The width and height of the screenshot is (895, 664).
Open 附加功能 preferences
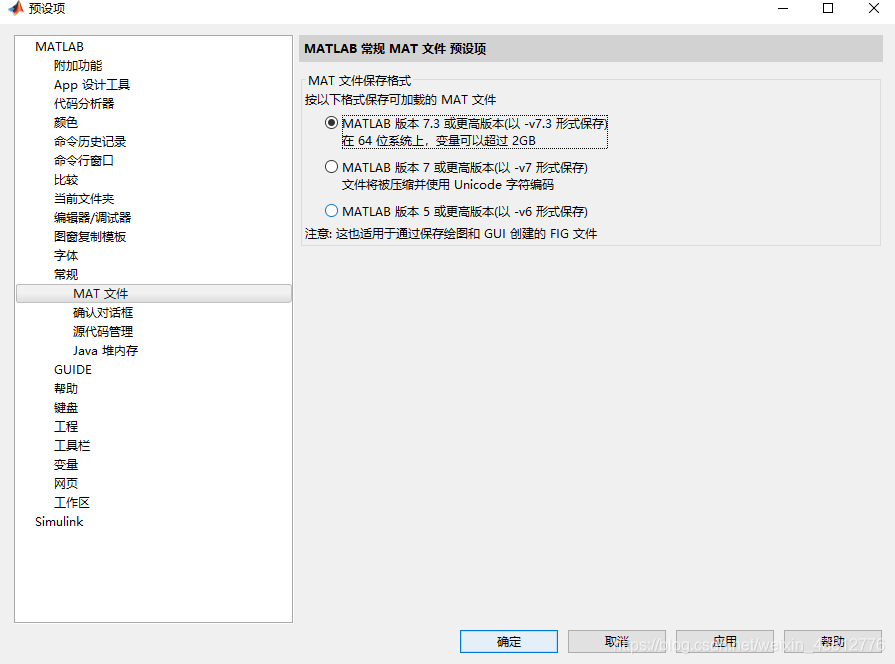[x=78, y=66]
